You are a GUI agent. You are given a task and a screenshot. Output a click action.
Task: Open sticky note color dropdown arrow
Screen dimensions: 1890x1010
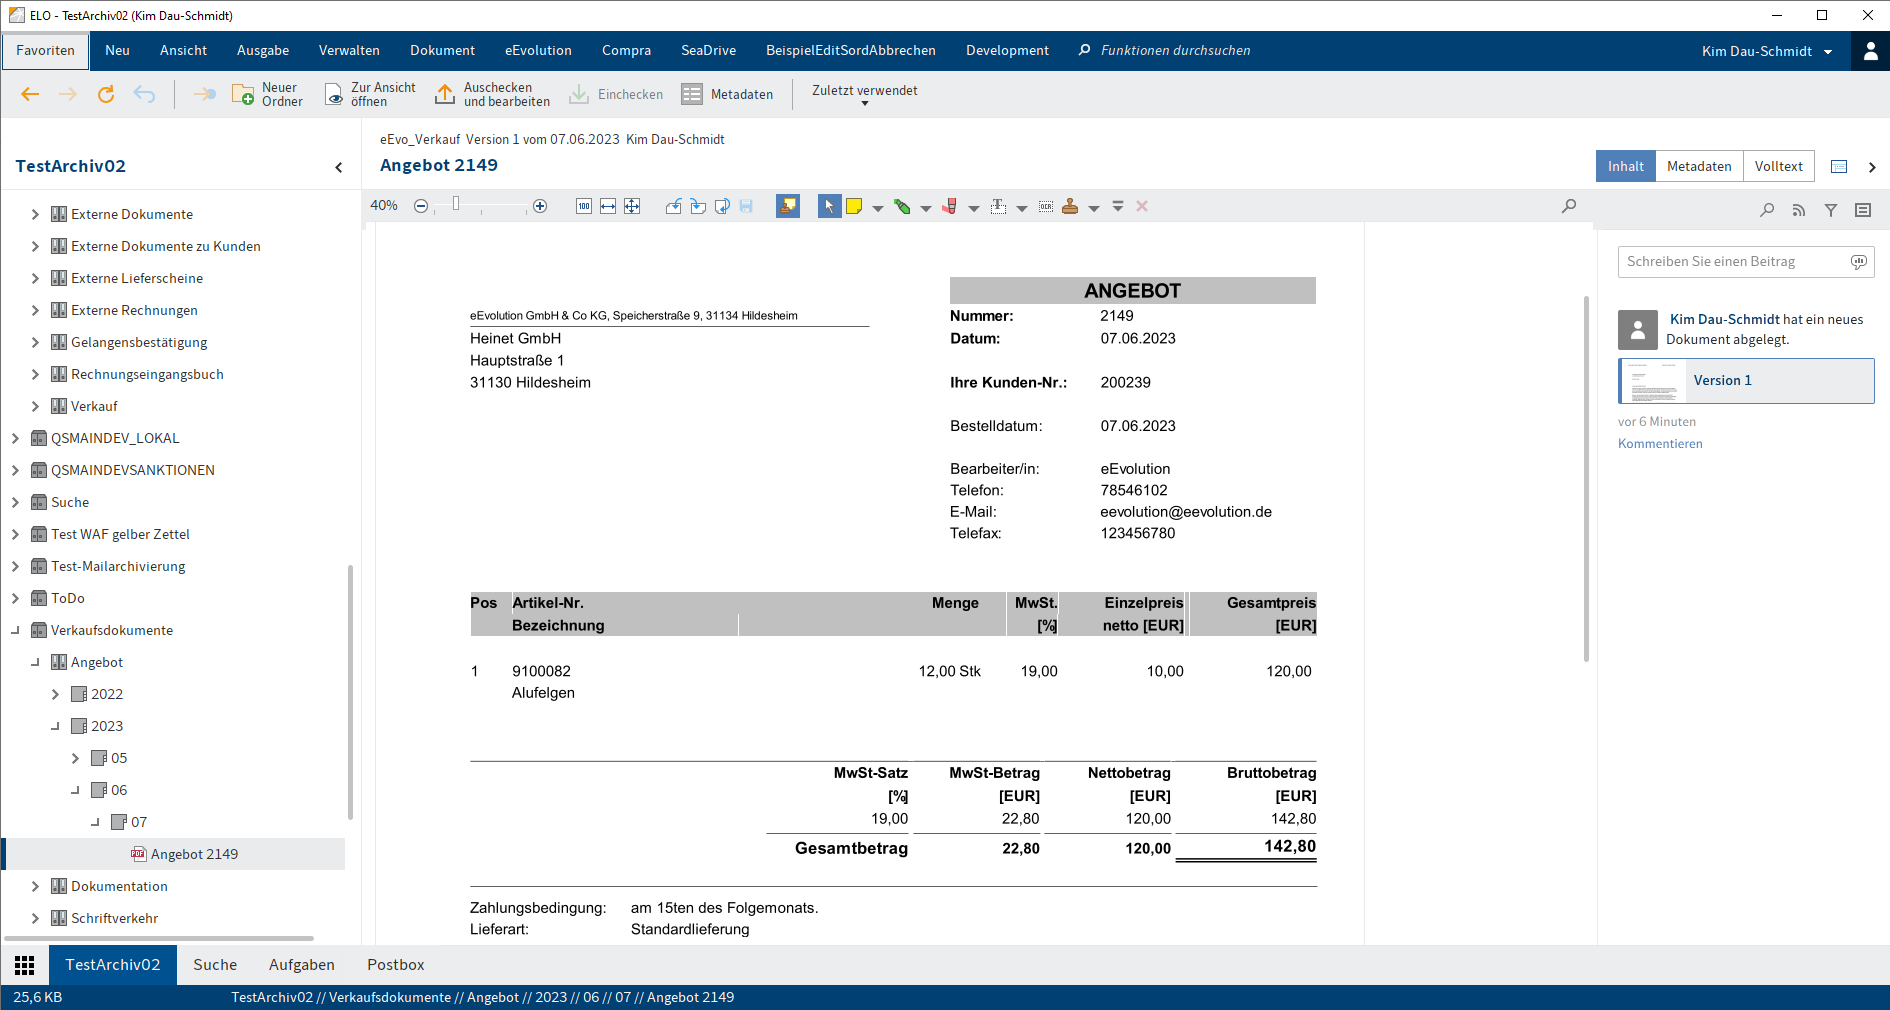[878, 208]
